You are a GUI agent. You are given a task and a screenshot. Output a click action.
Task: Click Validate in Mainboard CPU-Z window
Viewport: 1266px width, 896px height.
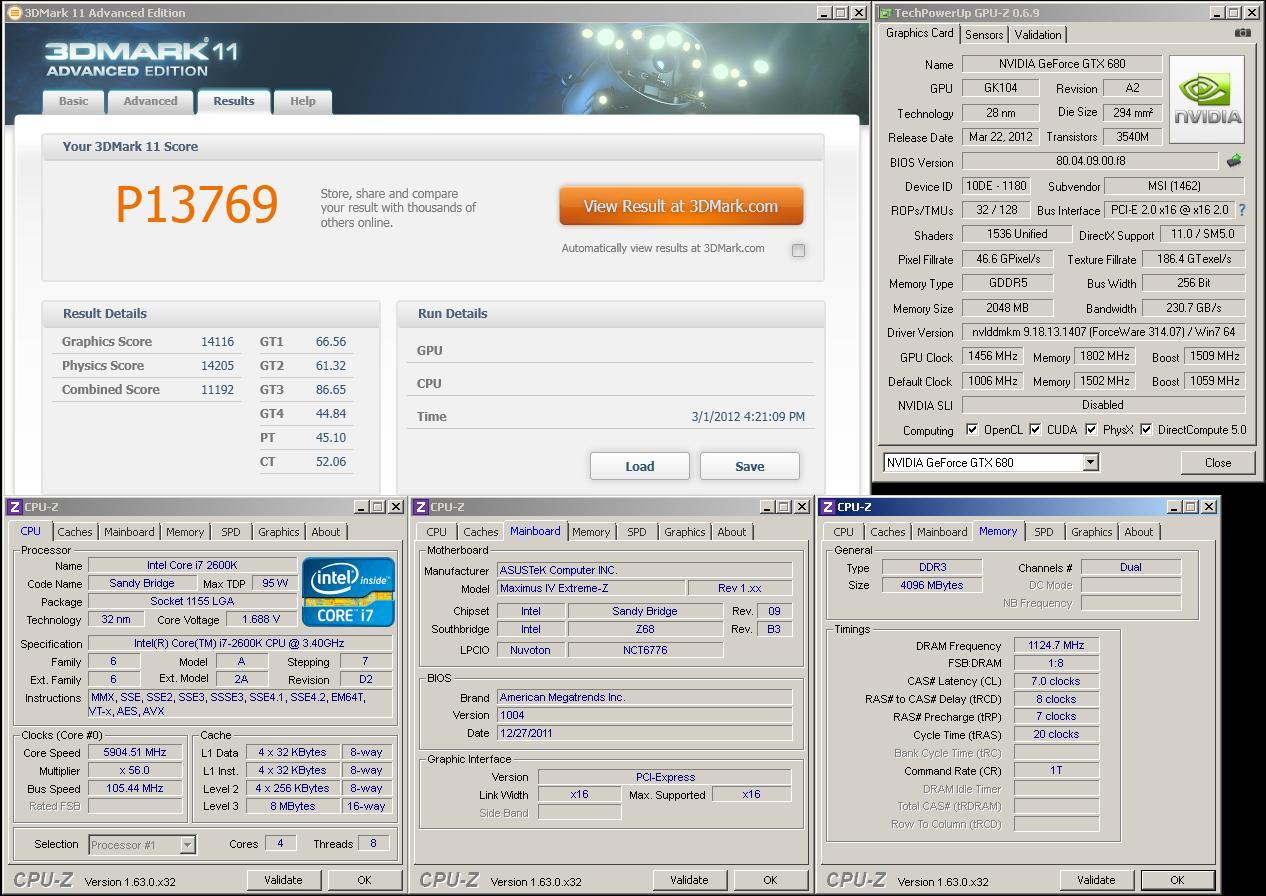click(x=689, y=880)
